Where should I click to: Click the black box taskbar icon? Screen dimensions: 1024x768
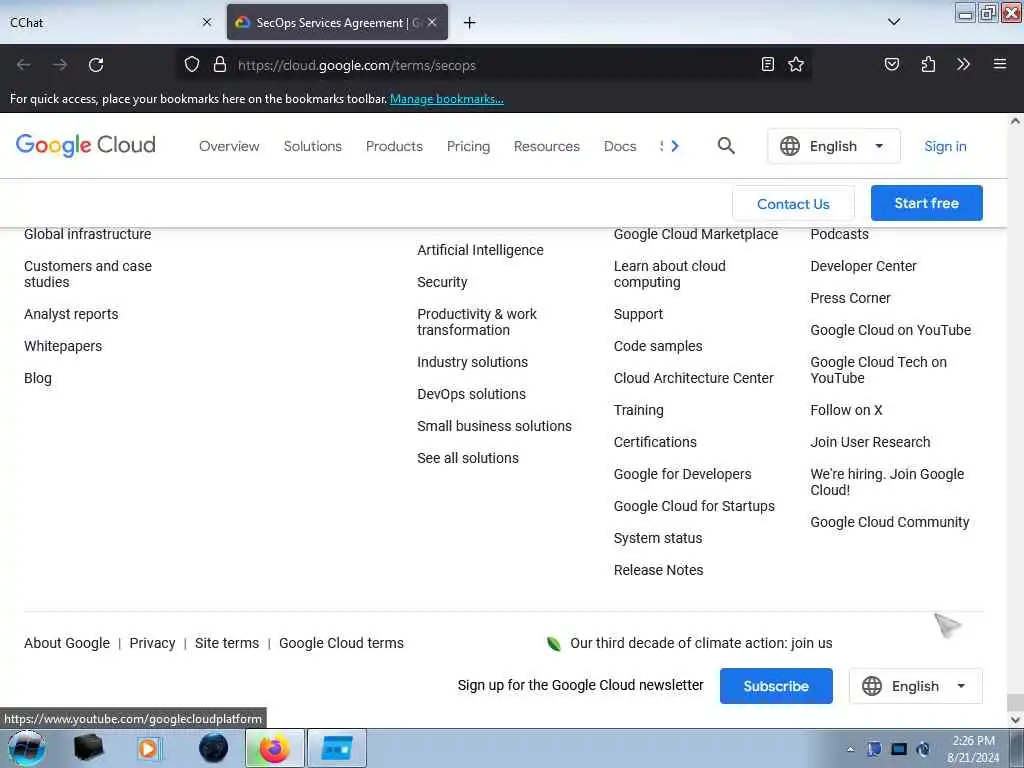coord(89,748)
